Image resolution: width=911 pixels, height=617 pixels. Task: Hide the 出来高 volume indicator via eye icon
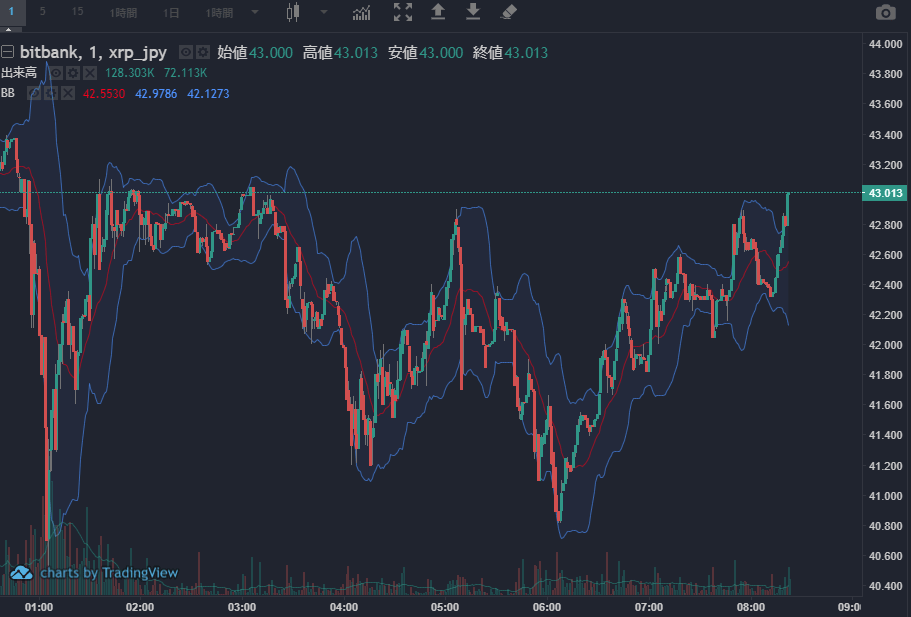coord(56,73)
